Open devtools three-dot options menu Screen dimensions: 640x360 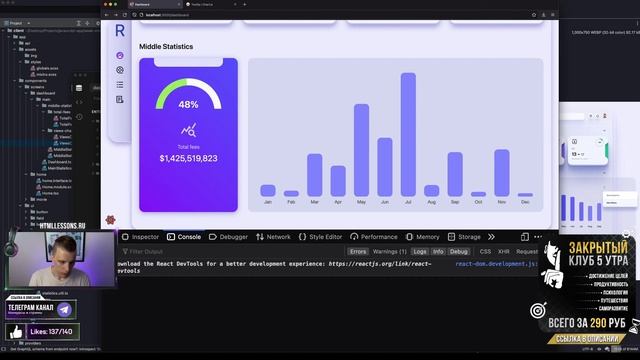tap(538, 237)
